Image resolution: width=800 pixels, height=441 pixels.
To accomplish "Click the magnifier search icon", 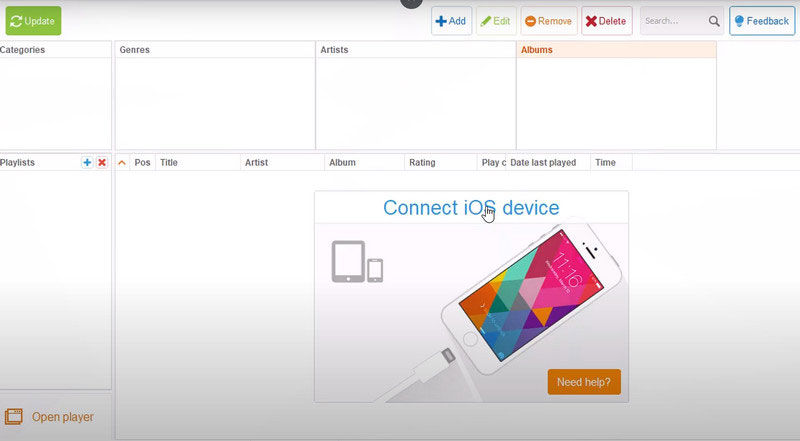I will (714, 21).
